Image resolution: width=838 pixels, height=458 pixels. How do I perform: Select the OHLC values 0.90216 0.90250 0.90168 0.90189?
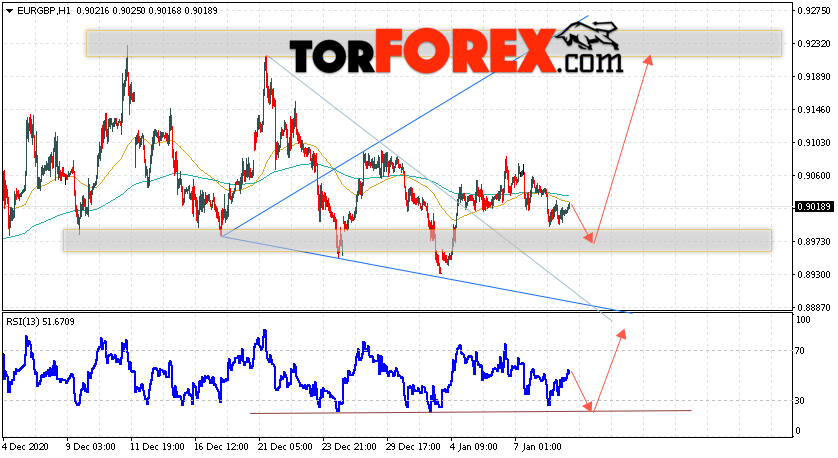tap(147, 11)
